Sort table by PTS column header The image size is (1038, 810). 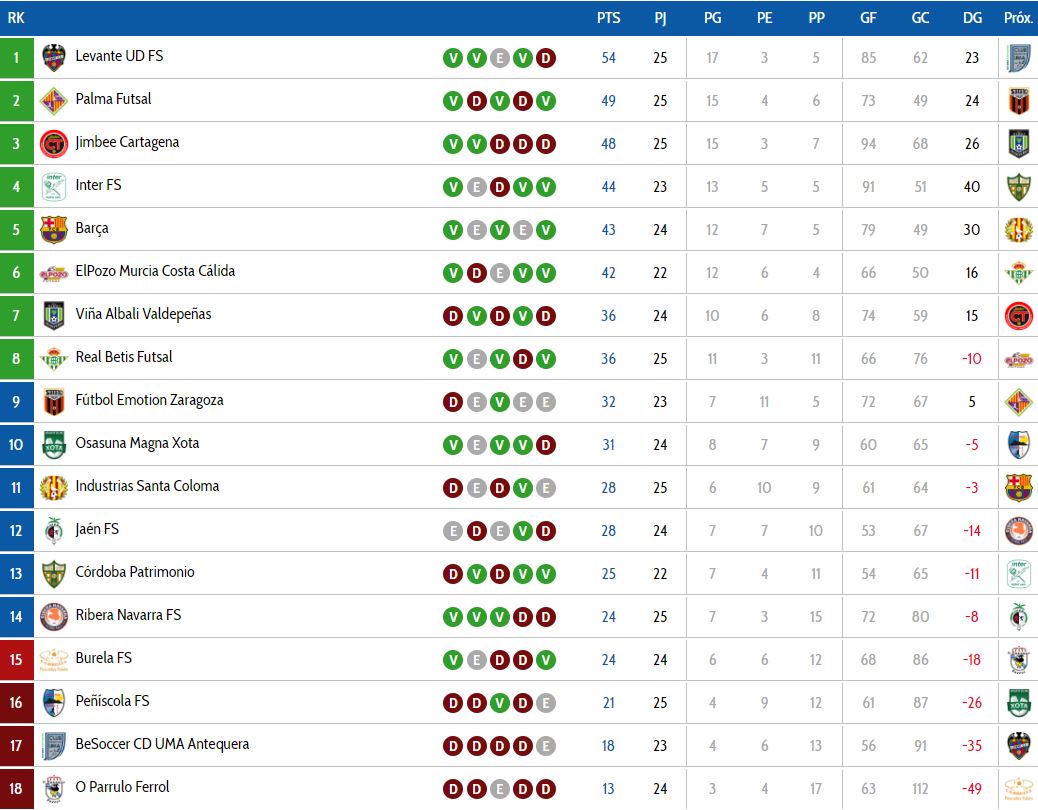608,18
